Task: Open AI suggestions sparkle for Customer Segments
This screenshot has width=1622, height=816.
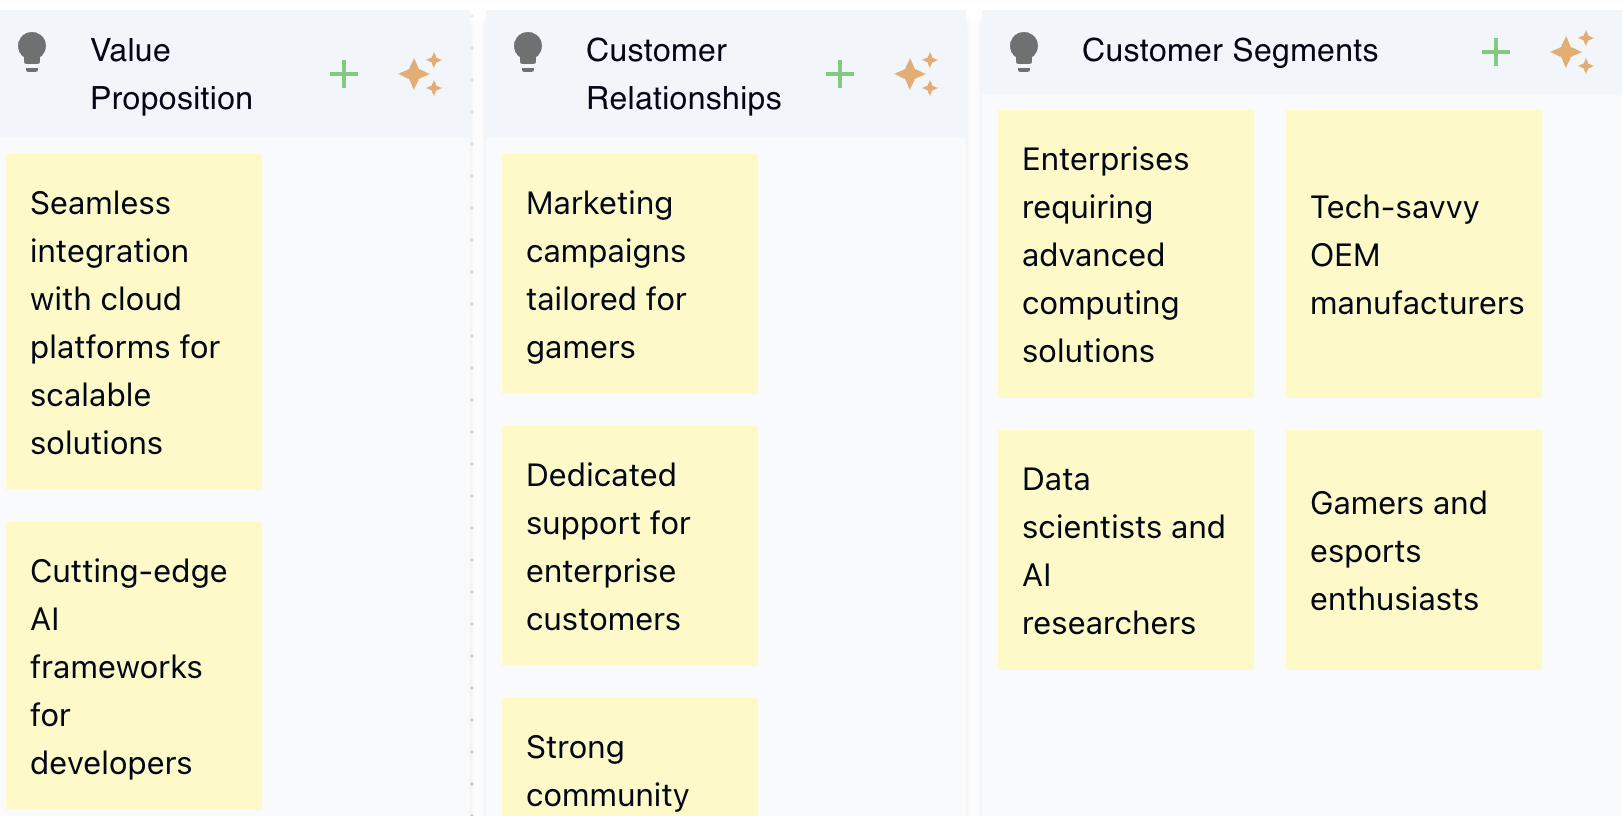Action: point(1571,51)
